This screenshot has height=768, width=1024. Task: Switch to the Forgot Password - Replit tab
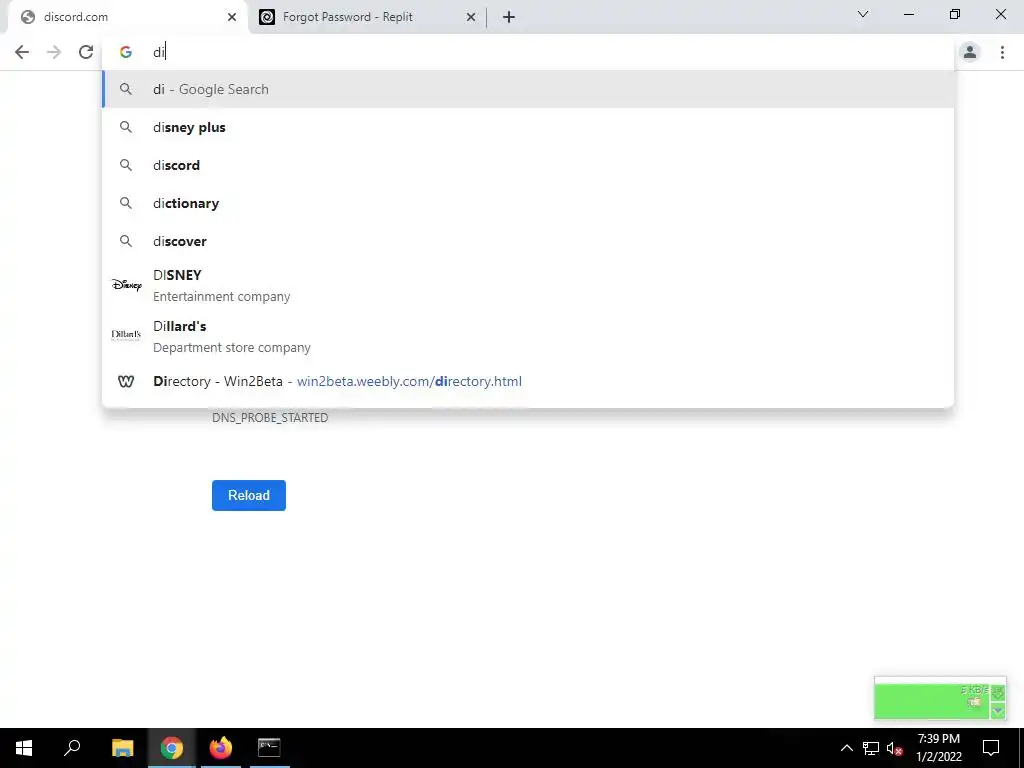(x=367, y=17)
